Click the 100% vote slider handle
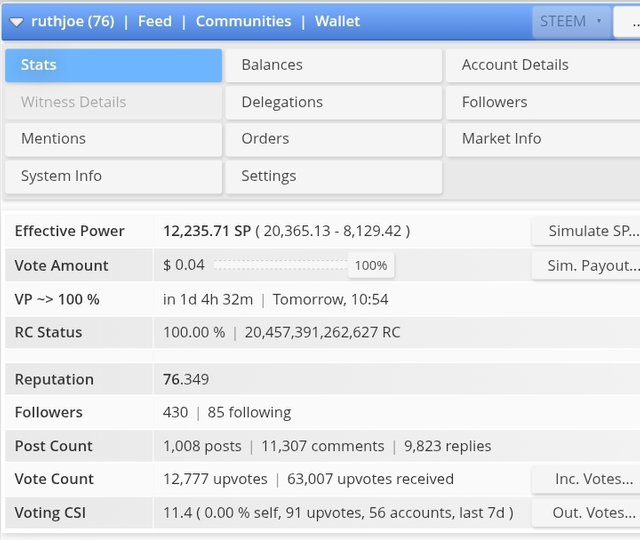 click(x=371, y=266)
